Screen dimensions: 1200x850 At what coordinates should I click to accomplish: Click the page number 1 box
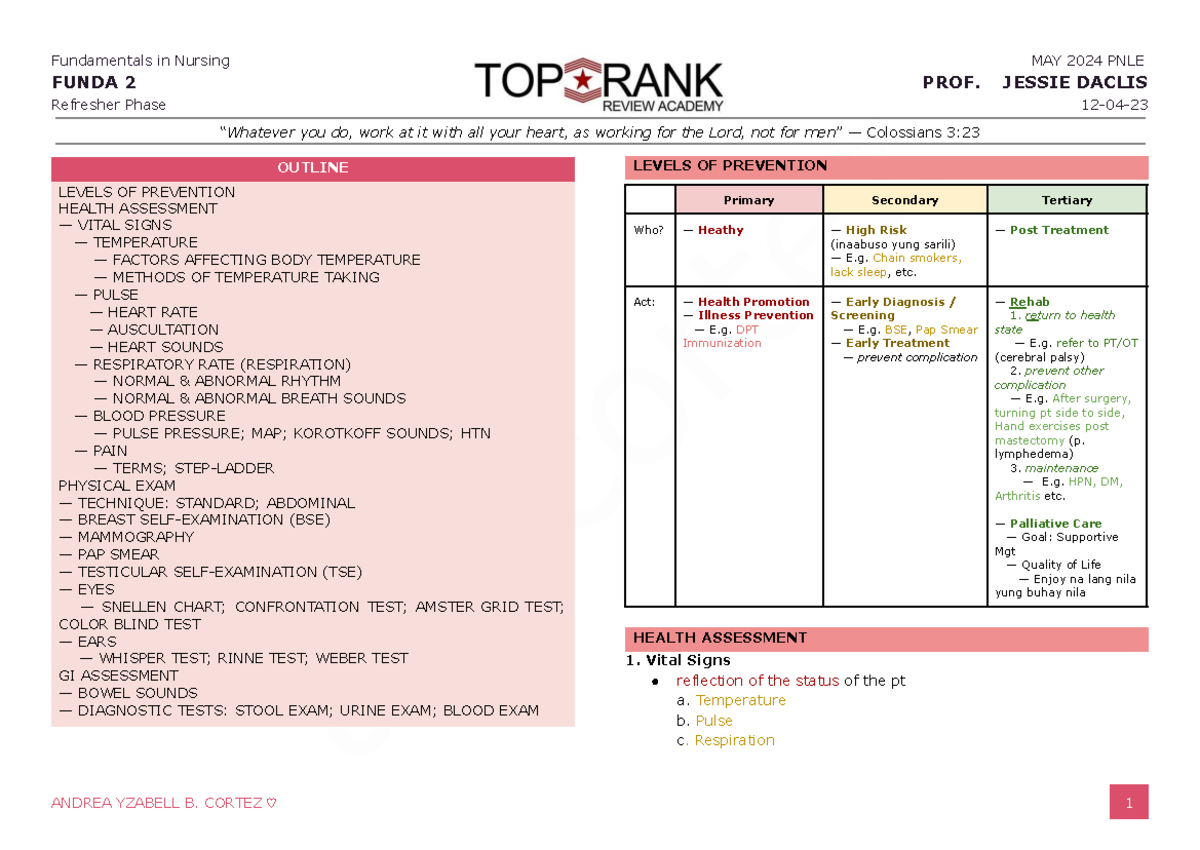coord(1128,802)
